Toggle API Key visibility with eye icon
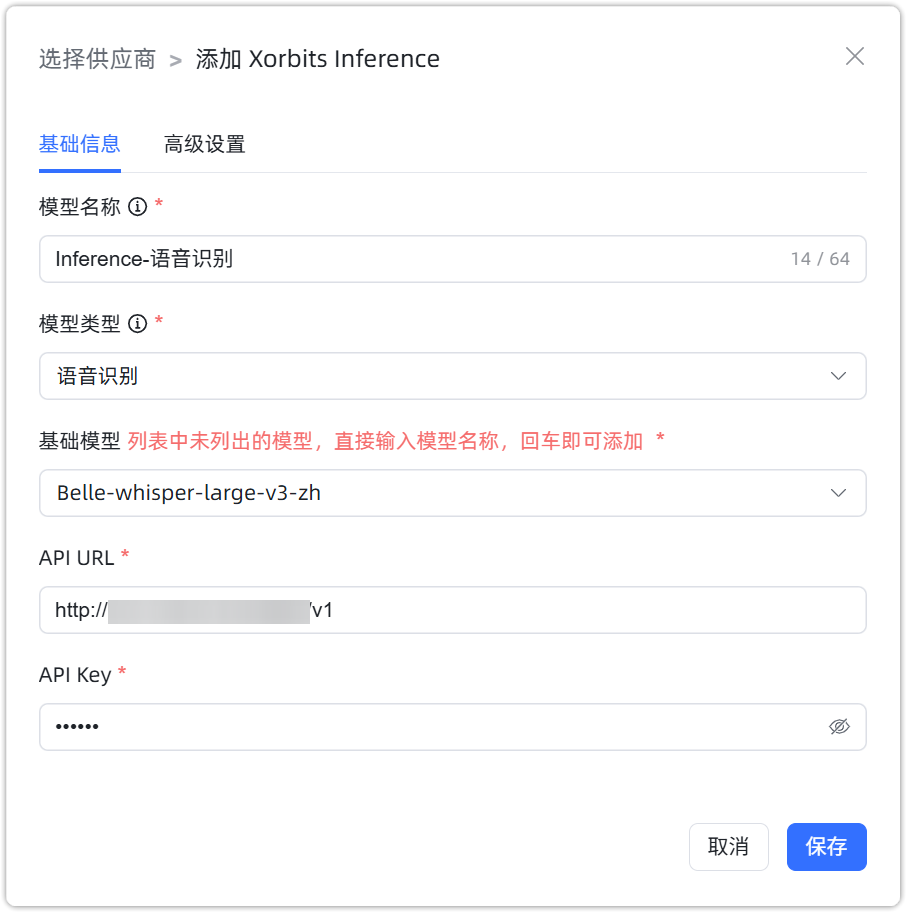 pyautogui.click(x=839, y=727)
